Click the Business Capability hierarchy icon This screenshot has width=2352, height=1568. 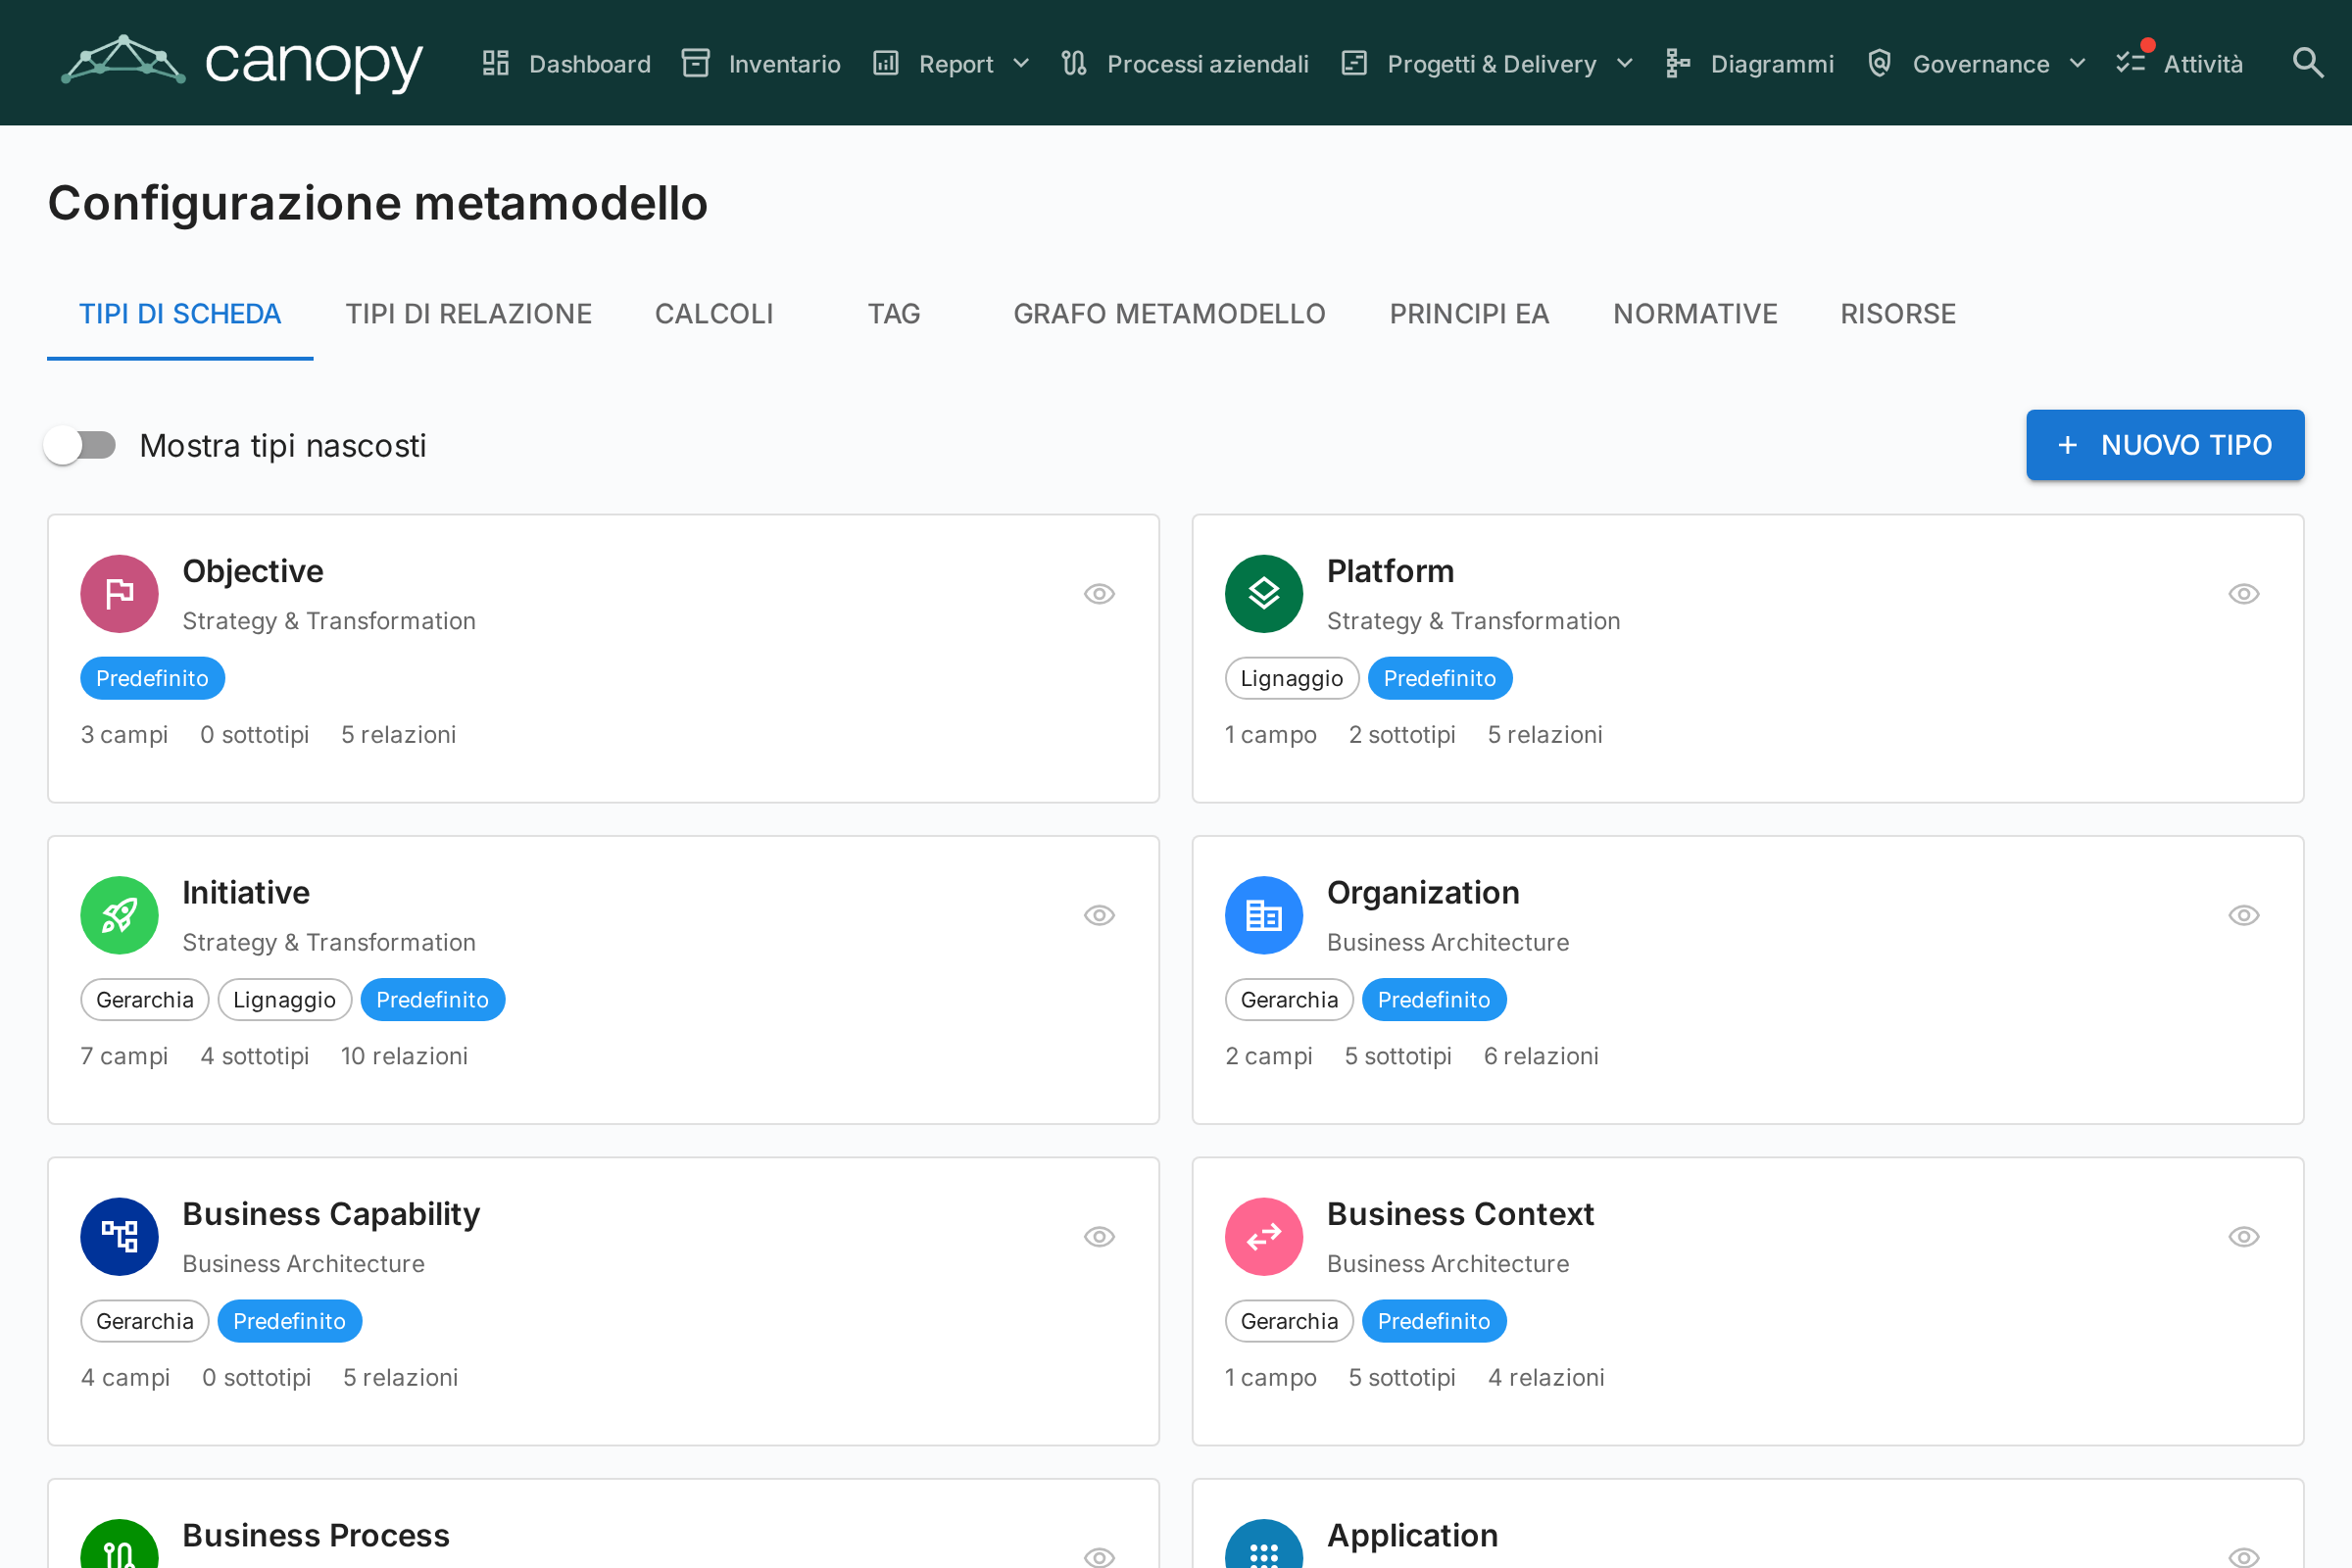pyautogui.click(x=120, y=1237)
